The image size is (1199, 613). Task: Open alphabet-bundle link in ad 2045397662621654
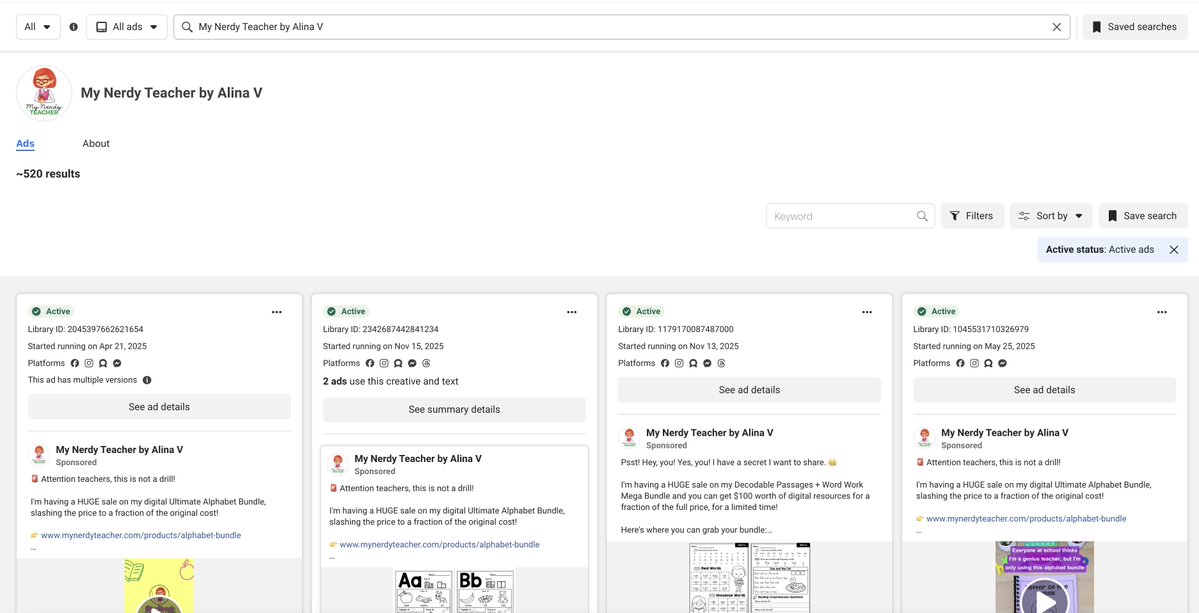(141, 536)
